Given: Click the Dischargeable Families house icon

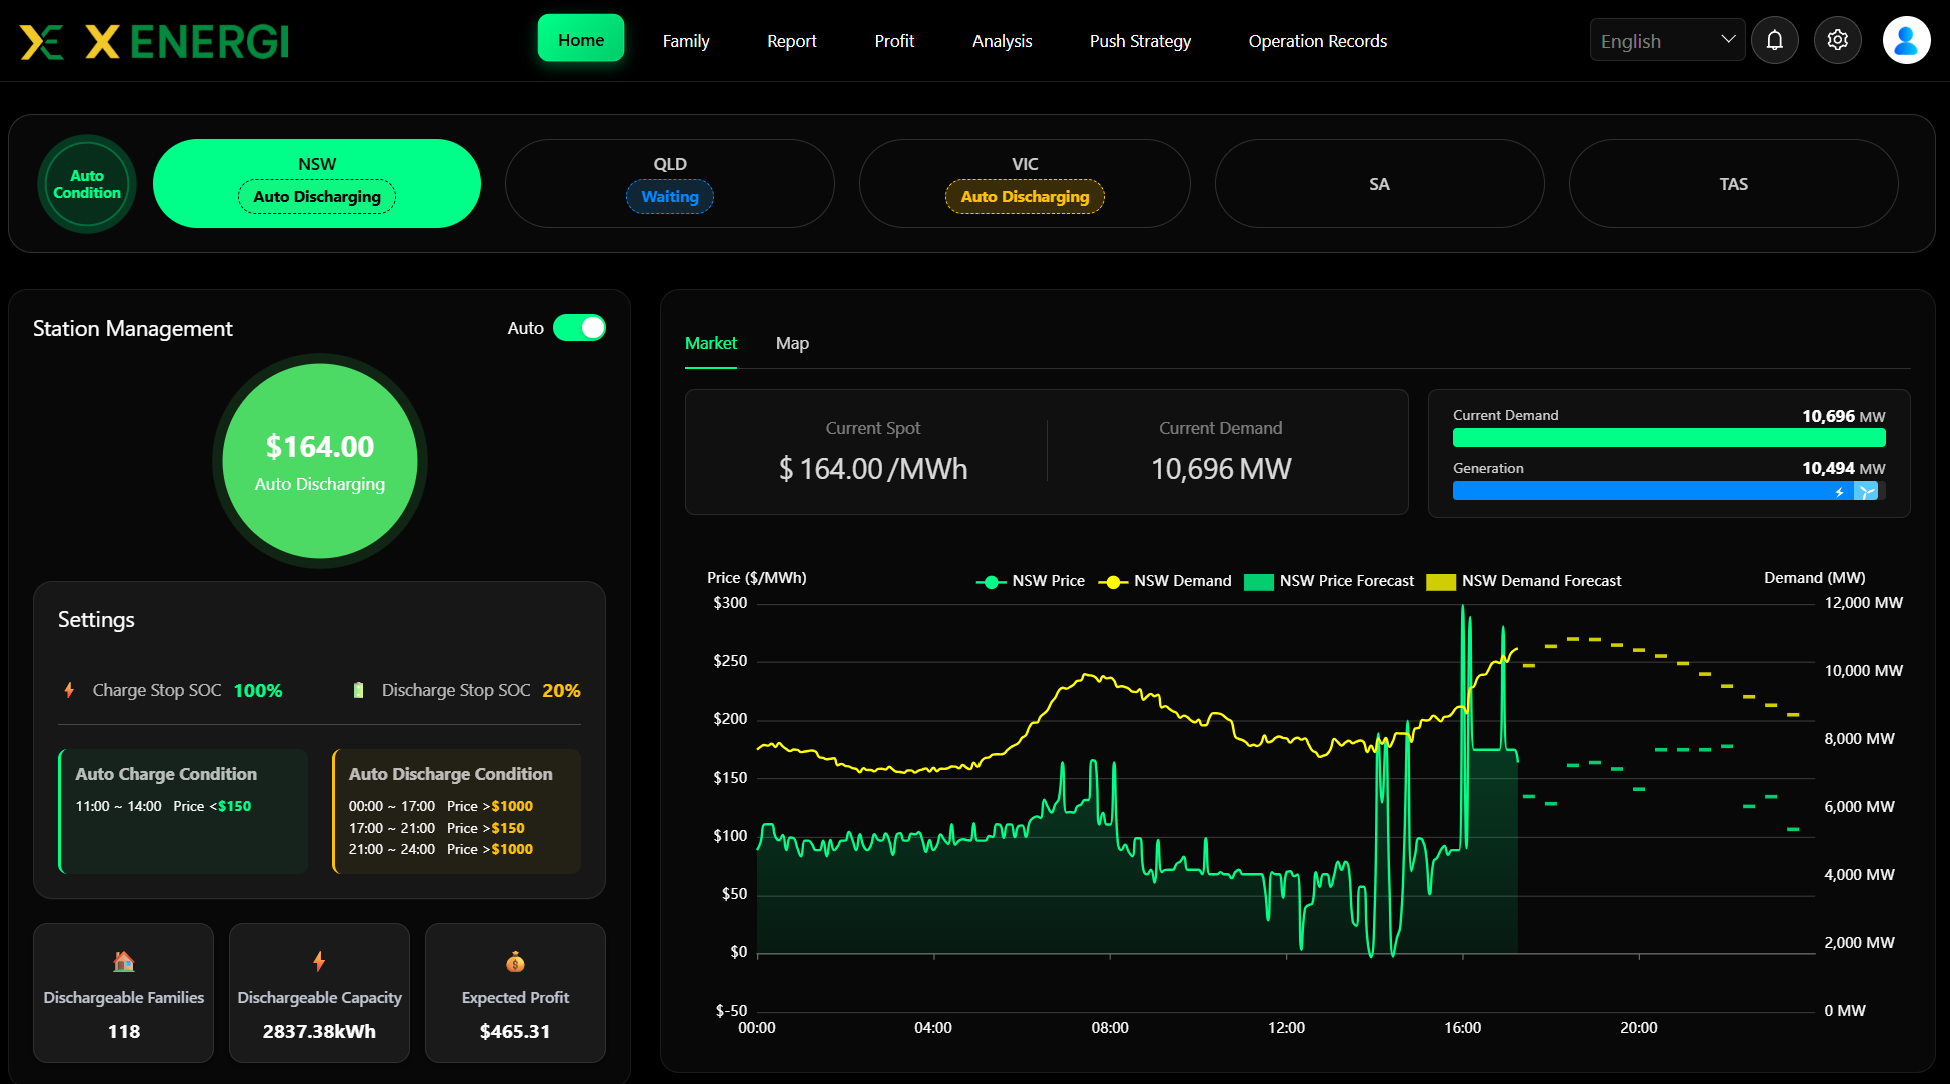Looking at the screenshot, I should (124, 962).
